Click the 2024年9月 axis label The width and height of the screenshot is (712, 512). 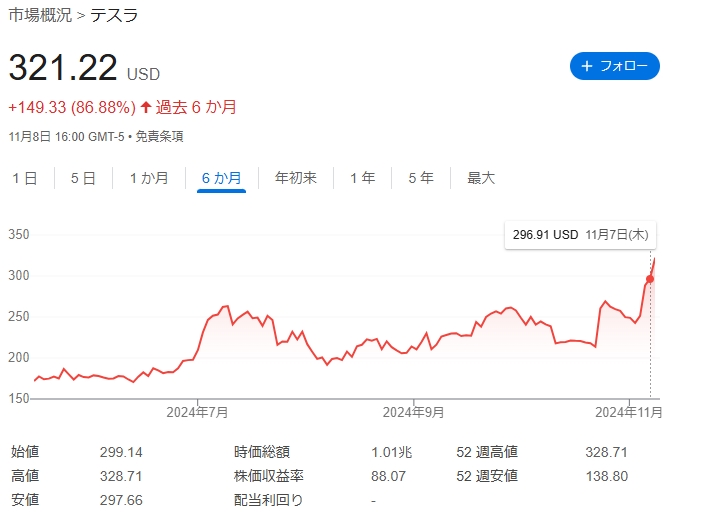413,412
